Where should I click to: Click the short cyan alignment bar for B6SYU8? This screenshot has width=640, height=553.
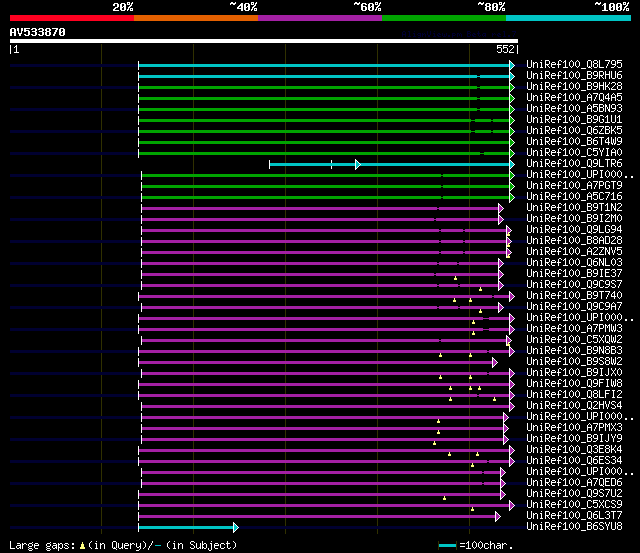tap(186, 527)
